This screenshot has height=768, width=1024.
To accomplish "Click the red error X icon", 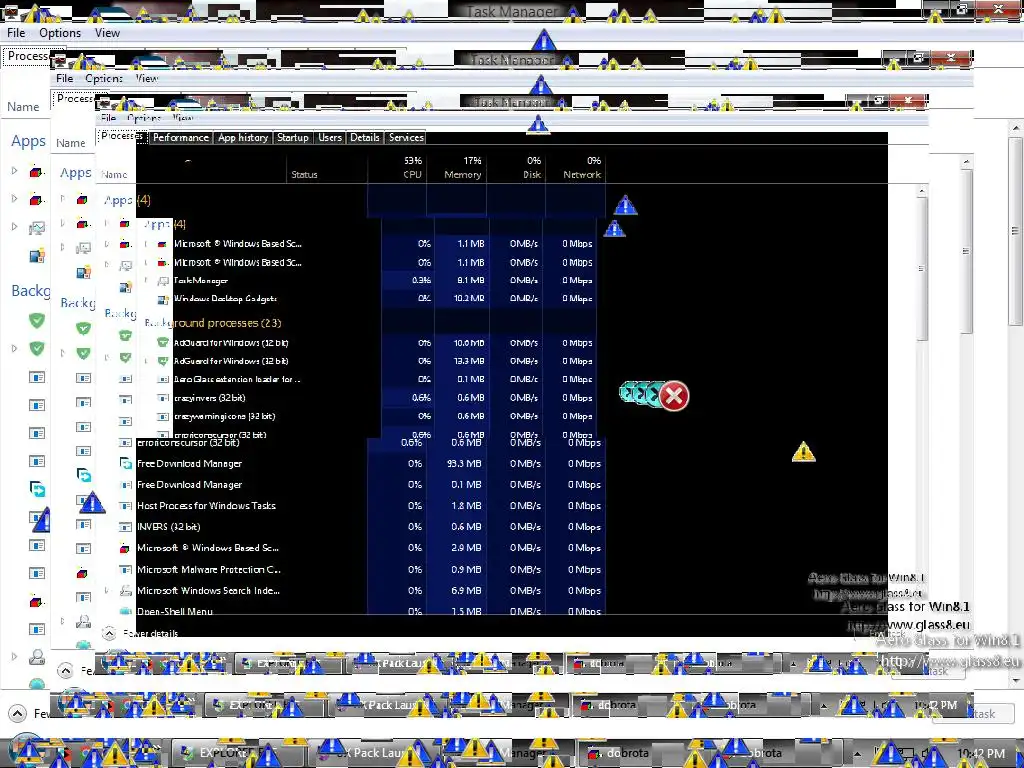I will click(x=673, y=396).
